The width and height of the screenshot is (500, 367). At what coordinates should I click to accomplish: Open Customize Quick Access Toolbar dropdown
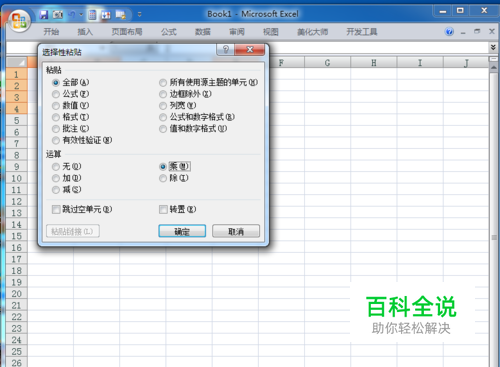[139, 14]
